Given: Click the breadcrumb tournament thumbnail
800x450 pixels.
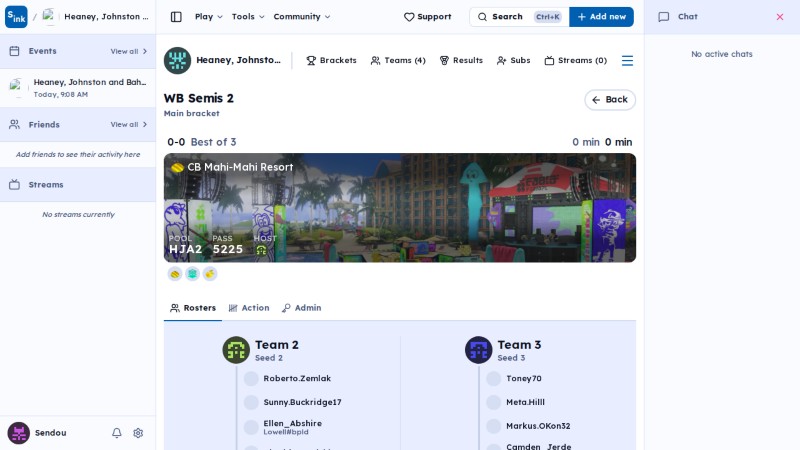Looking at the screenshot, I should pyautogui.click(x=49, y=17).
